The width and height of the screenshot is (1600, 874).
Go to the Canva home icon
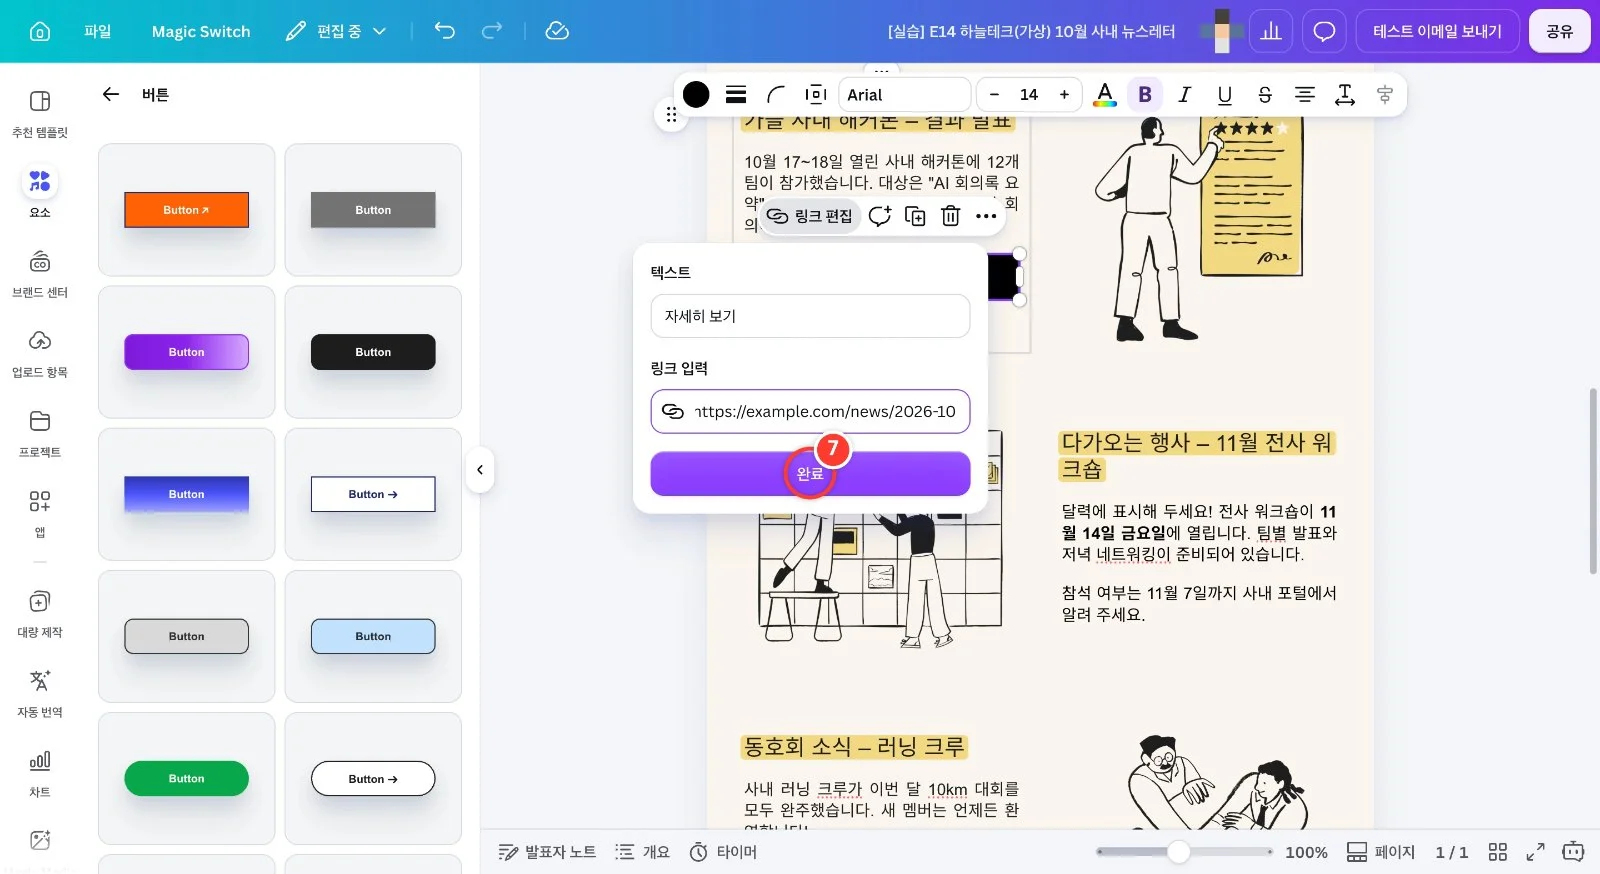point(40,31)
